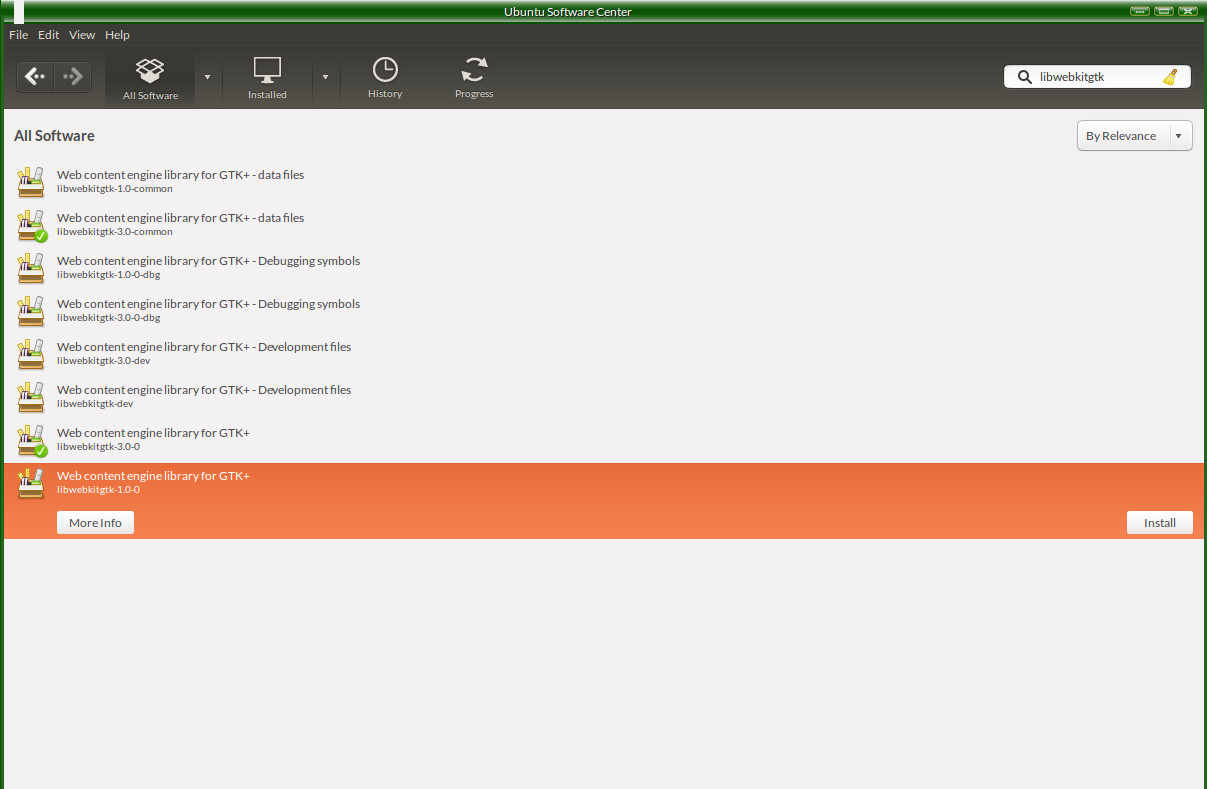Clear search with the broom icon

1170,77
